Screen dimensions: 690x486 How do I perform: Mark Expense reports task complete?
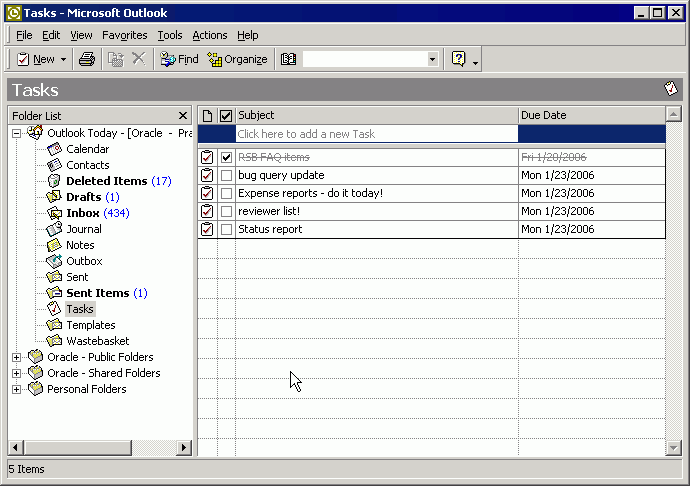tap(226, 193)
